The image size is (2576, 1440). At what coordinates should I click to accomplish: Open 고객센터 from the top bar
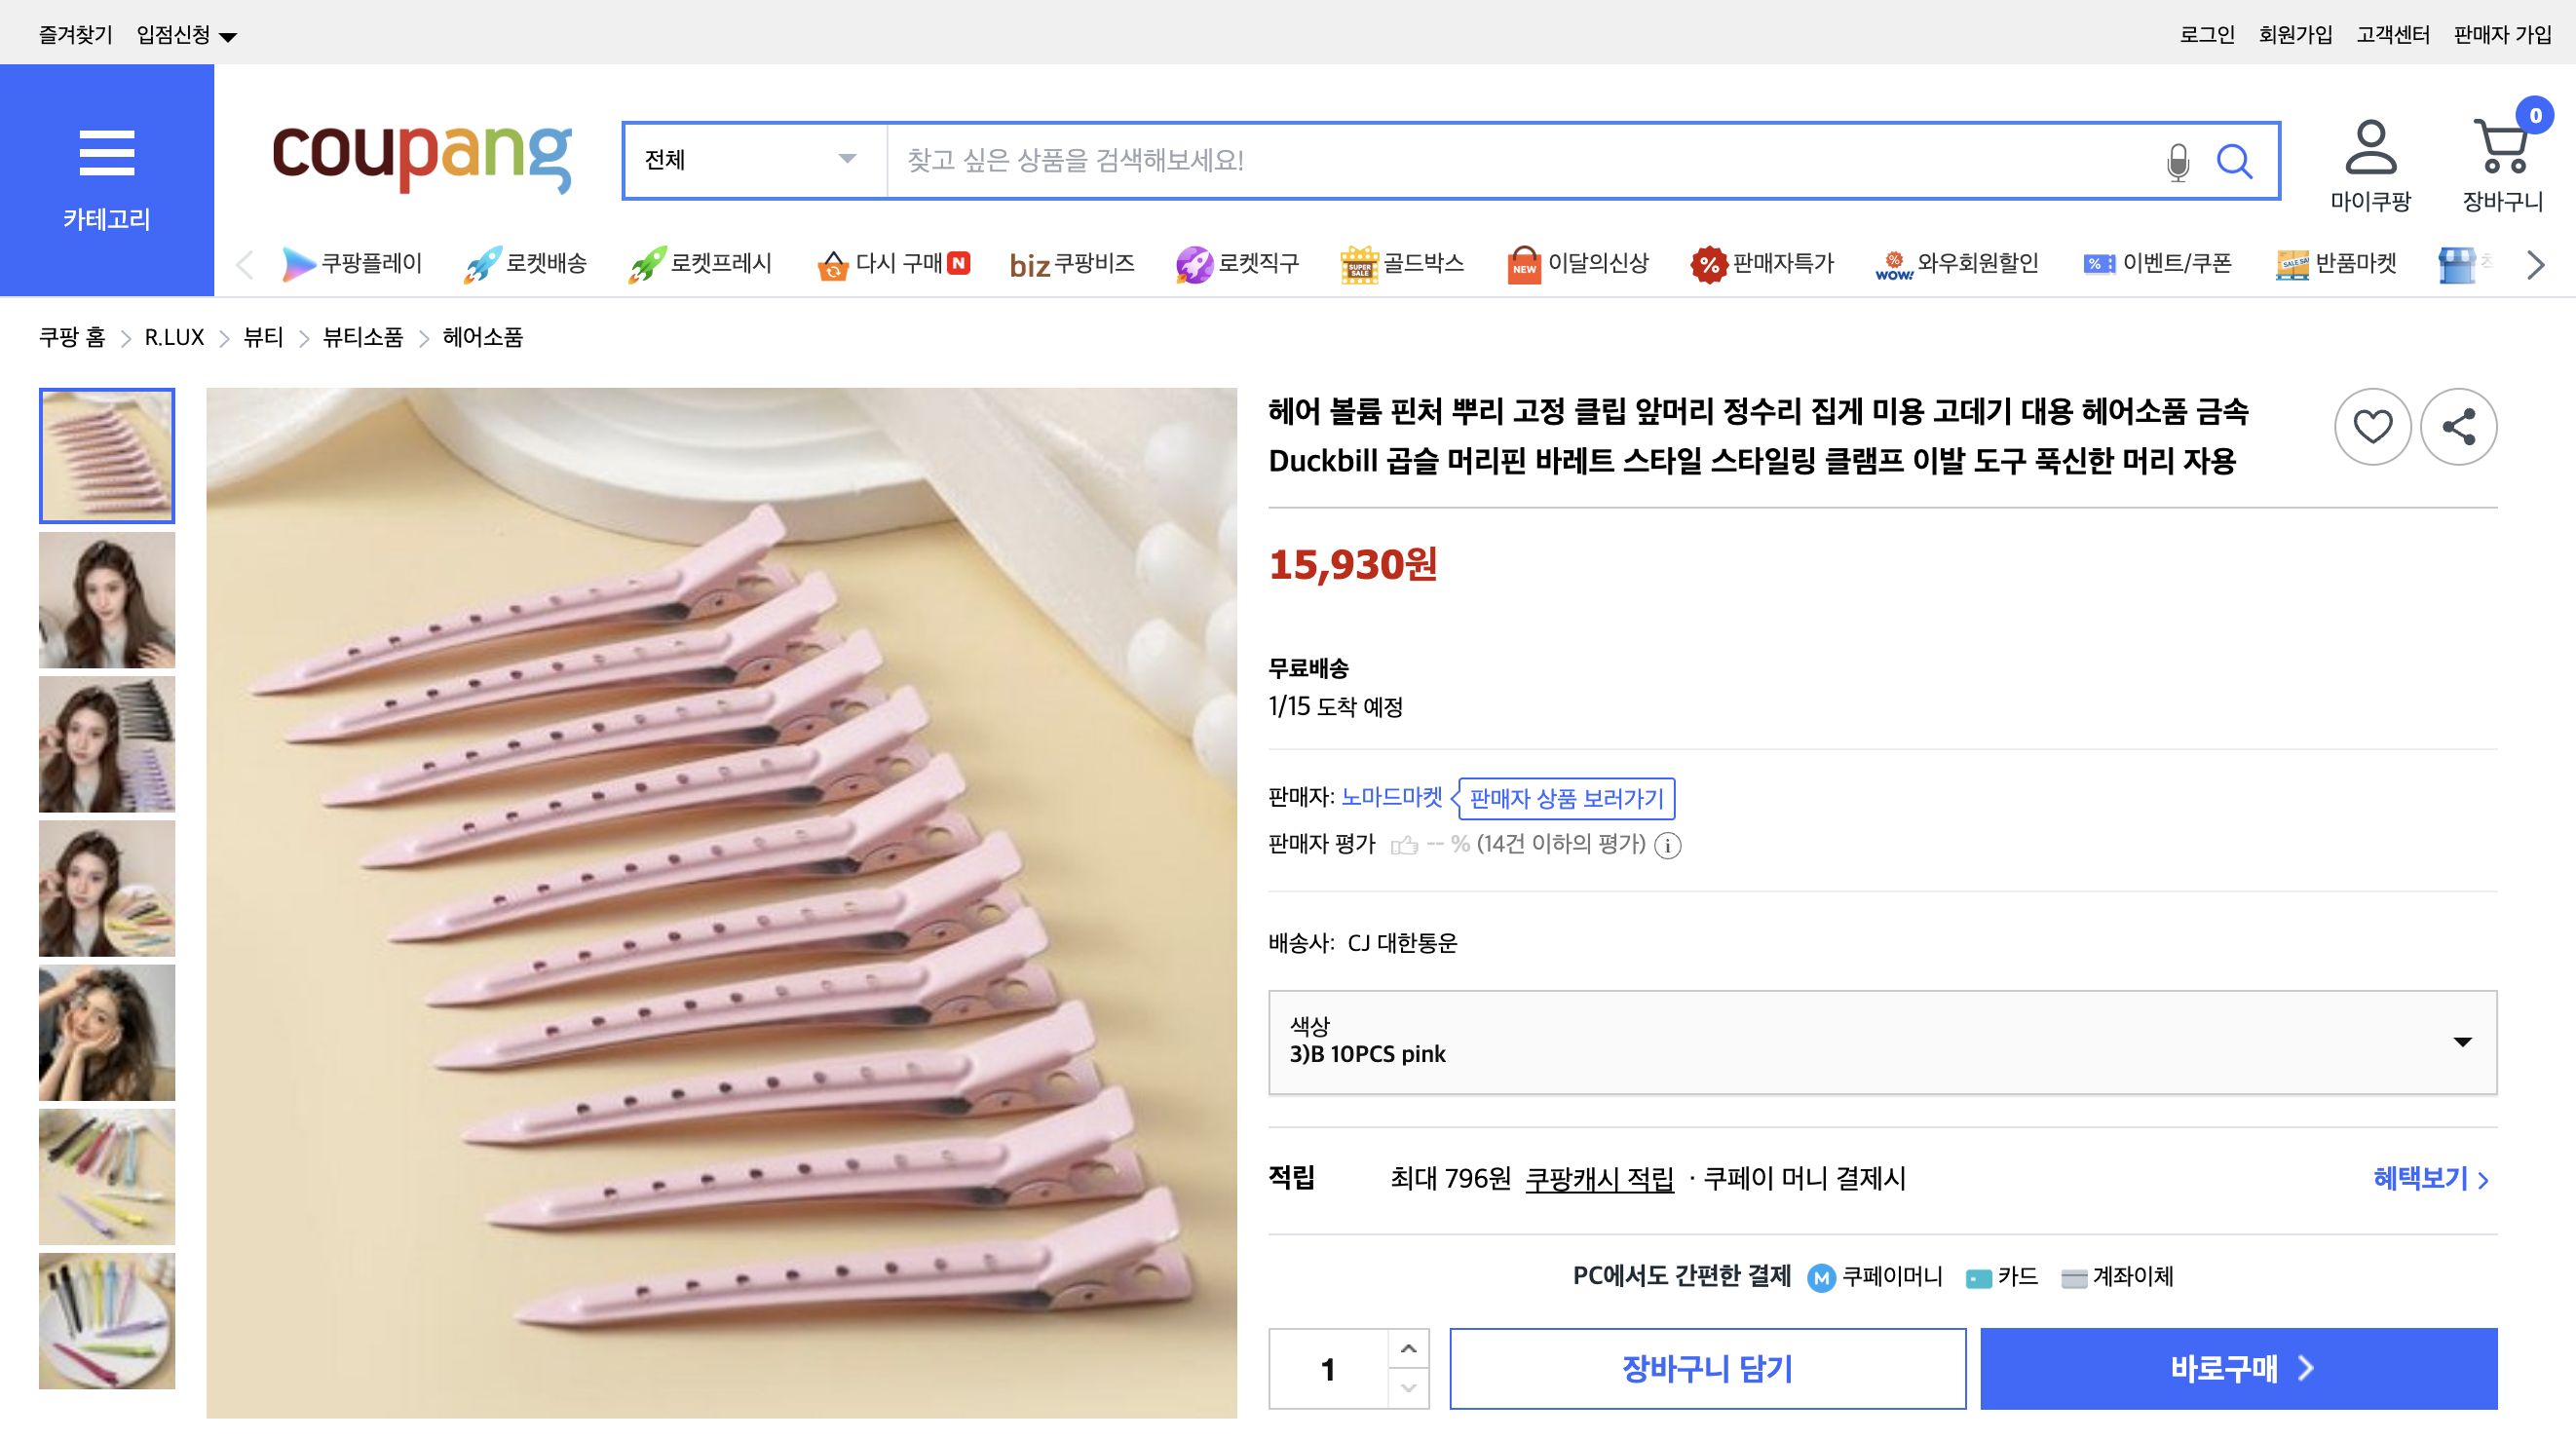tap(2393, 33)
